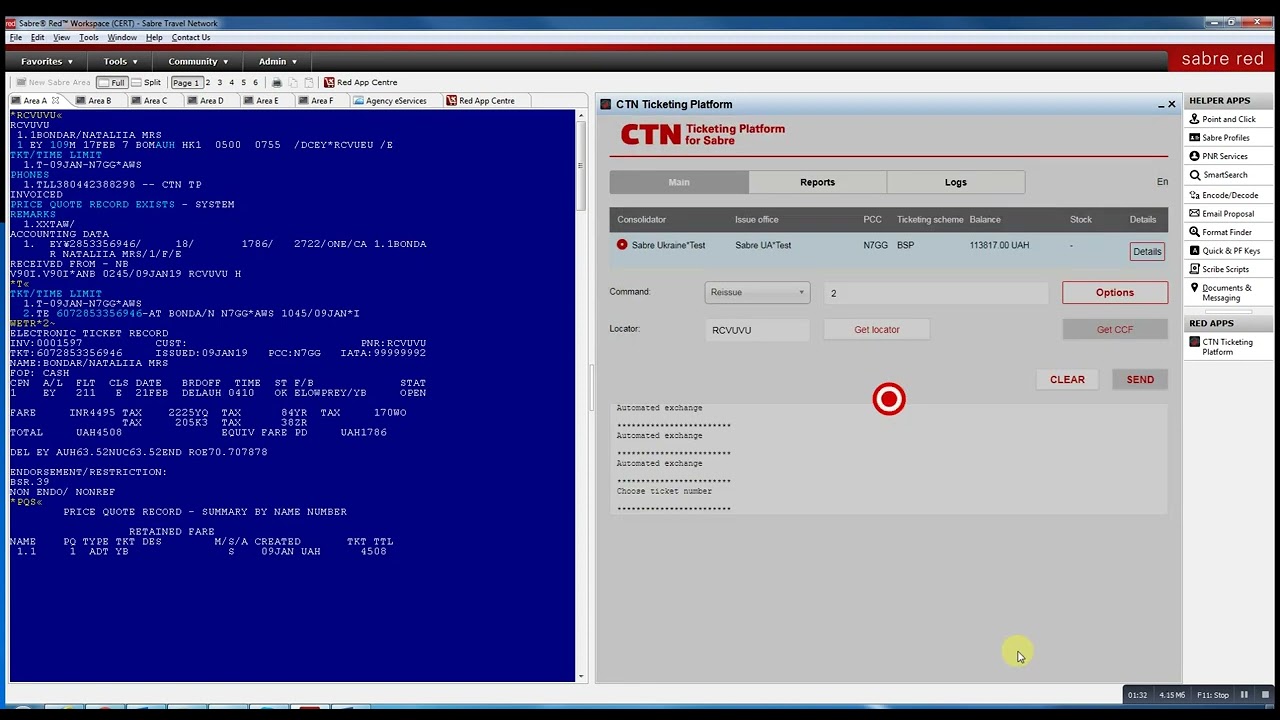Click the Details button for Sabre Ukraine

1147,251
